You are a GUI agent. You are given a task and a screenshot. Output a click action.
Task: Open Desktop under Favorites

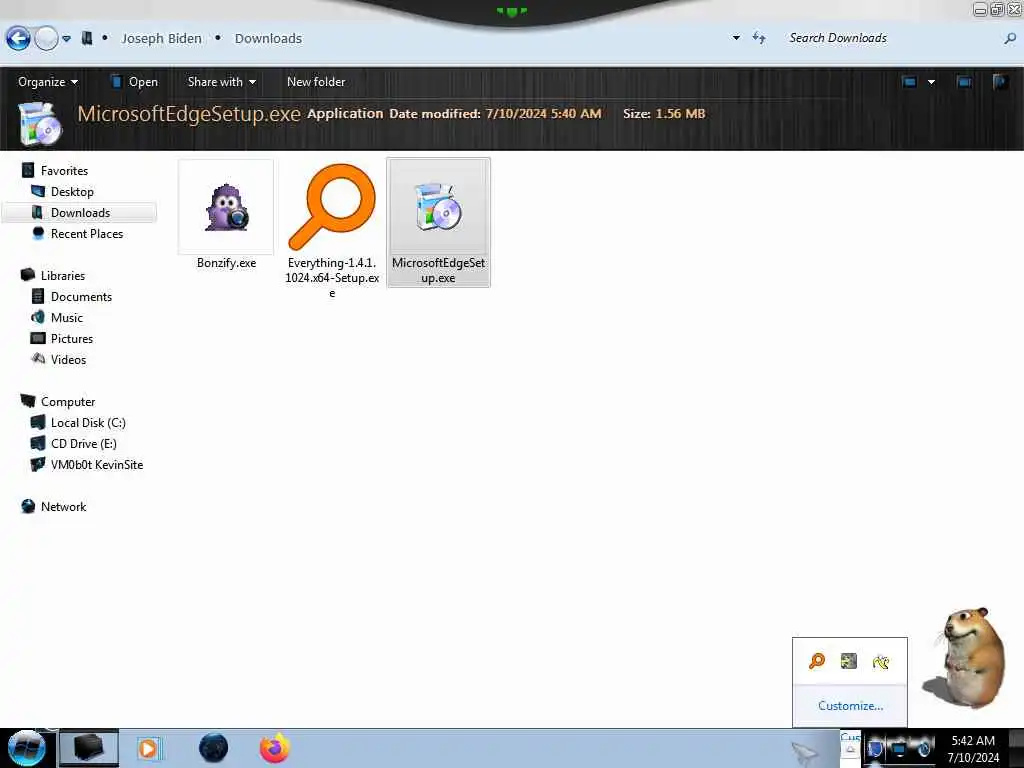click(x=72, y=191)
